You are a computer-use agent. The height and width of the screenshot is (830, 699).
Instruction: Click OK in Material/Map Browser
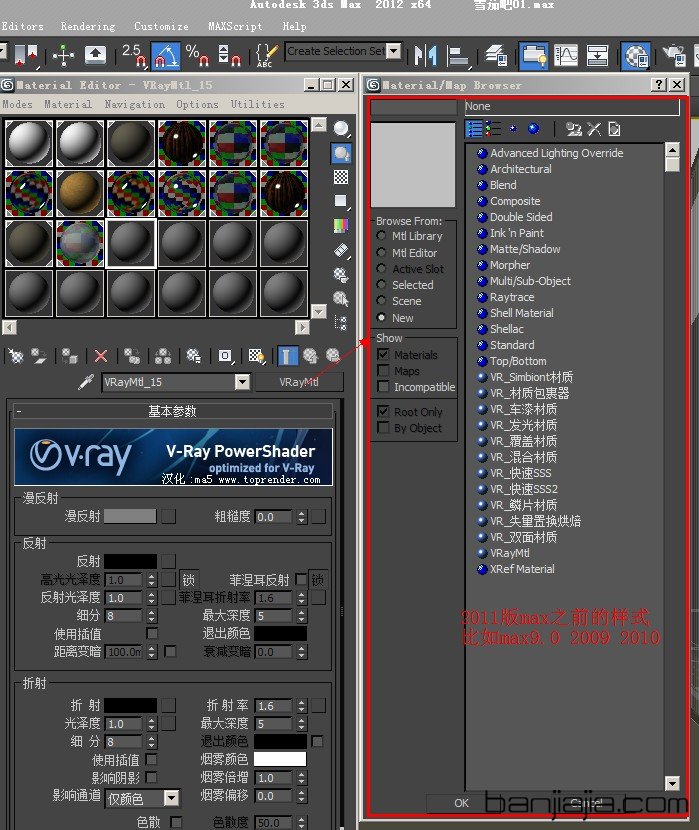(461, 803)
